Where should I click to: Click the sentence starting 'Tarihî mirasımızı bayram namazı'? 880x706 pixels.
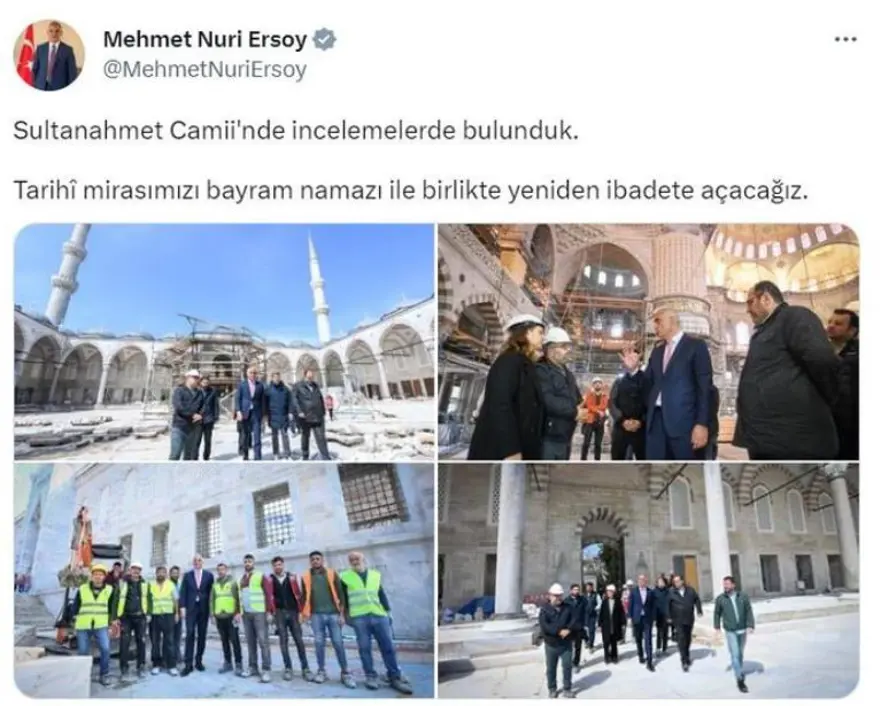410,191
